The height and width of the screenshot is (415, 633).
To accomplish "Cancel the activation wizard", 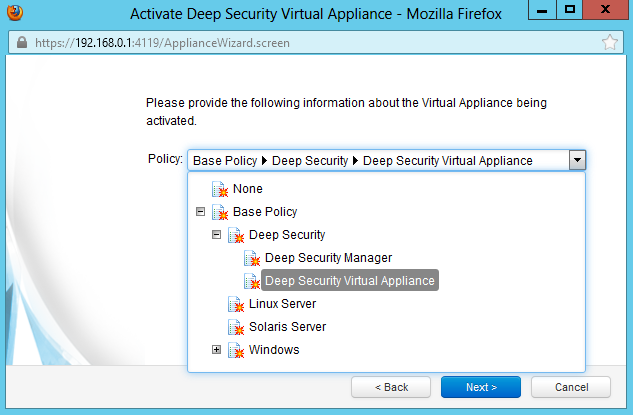I will coord(571,387).
